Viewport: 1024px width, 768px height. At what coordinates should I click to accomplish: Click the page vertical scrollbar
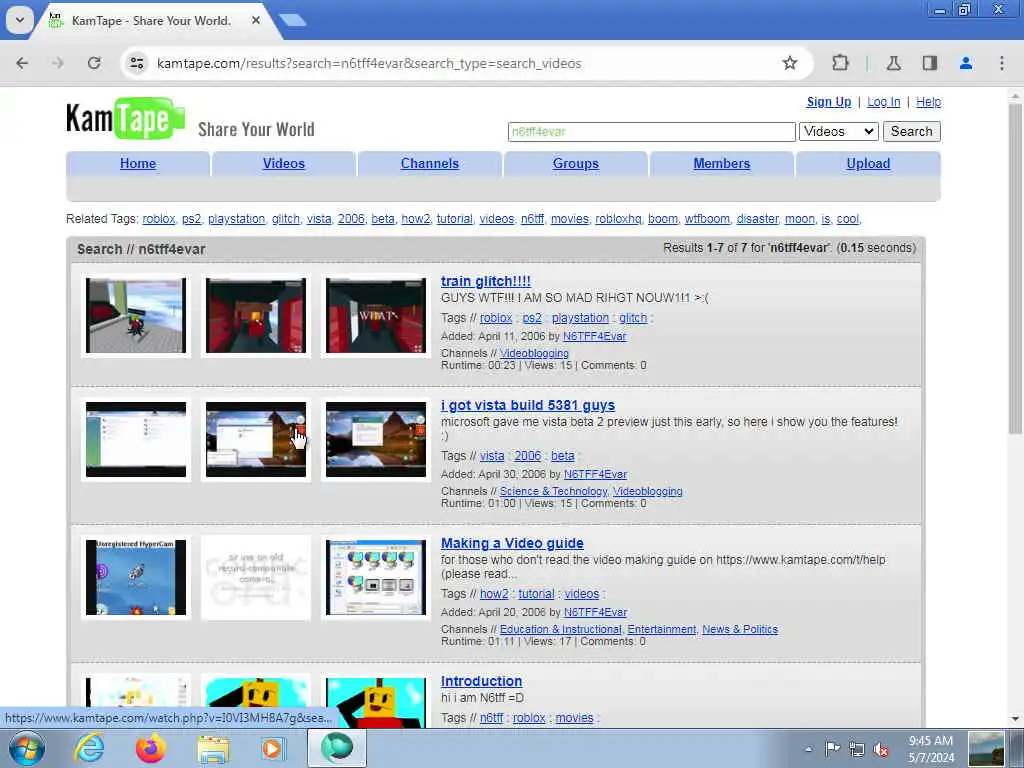(1015, 268)
